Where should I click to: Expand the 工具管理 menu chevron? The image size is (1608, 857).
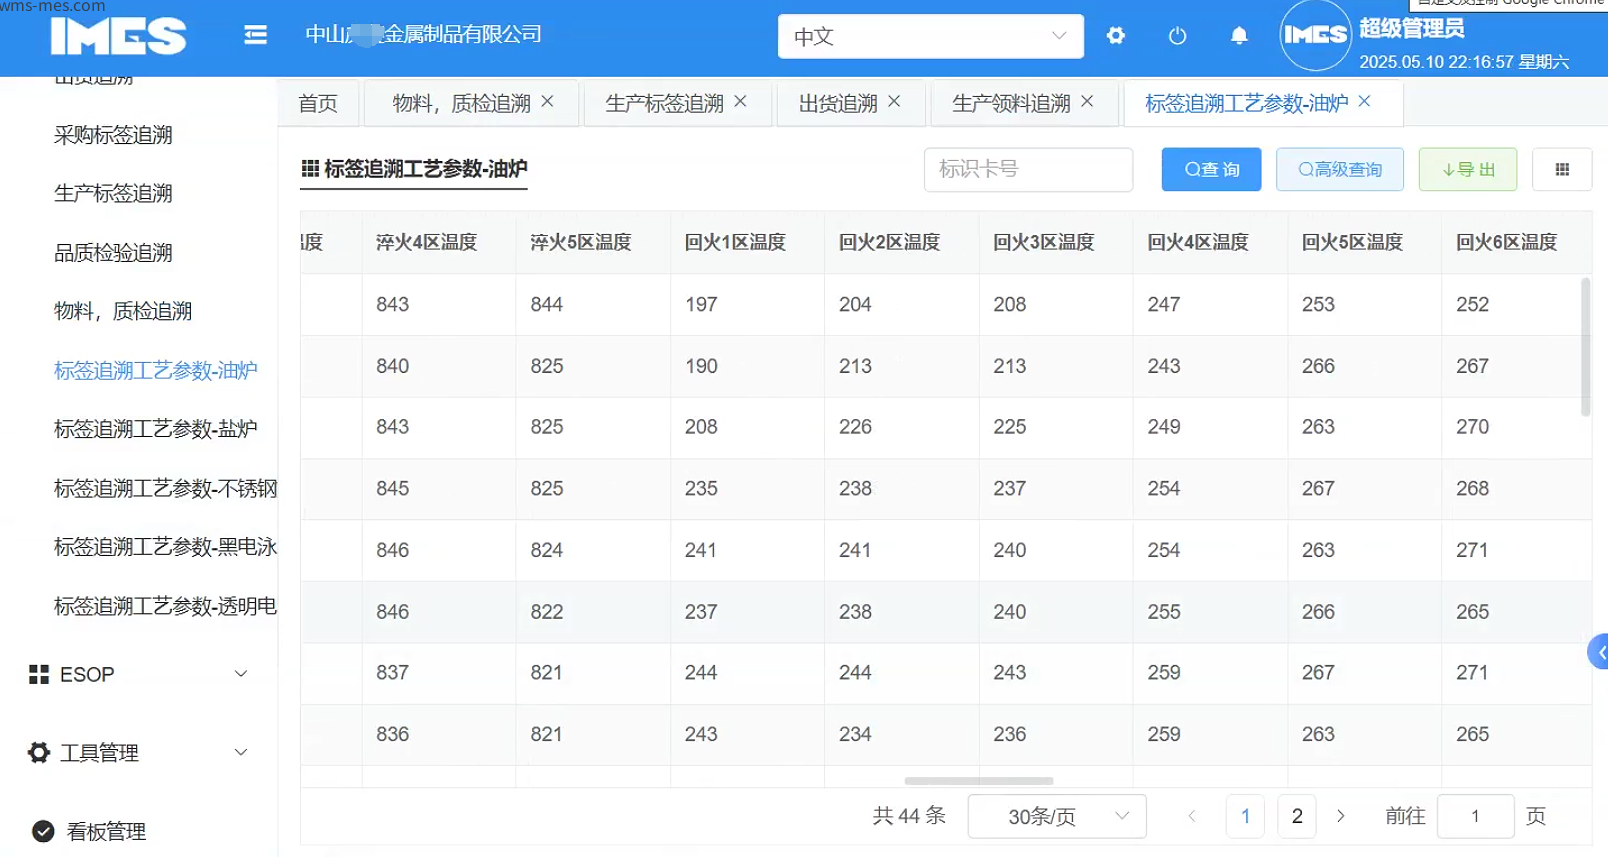[x=241, y=752]
